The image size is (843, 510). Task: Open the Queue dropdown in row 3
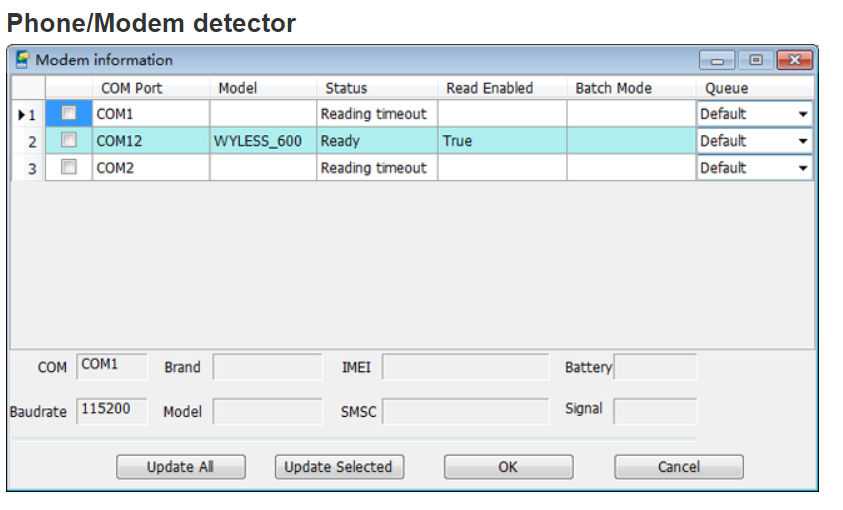tap(802, 168)
